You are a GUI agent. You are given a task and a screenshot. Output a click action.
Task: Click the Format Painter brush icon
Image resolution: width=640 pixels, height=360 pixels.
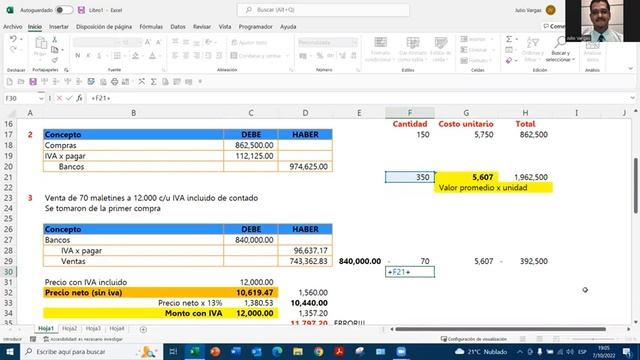coord(55,60)
